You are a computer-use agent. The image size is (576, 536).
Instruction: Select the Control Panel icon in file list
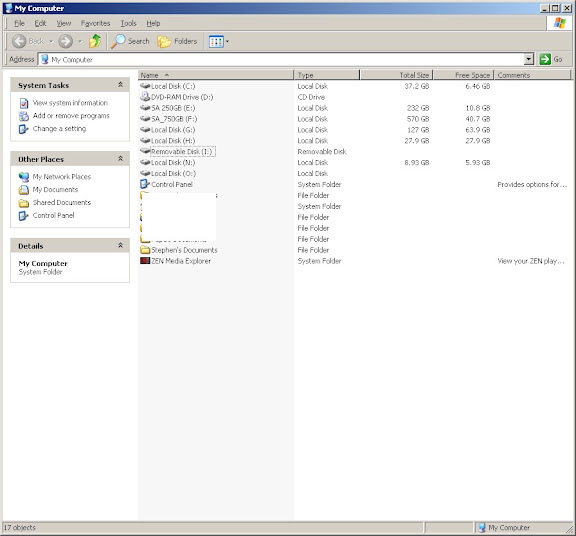(145, 184)
